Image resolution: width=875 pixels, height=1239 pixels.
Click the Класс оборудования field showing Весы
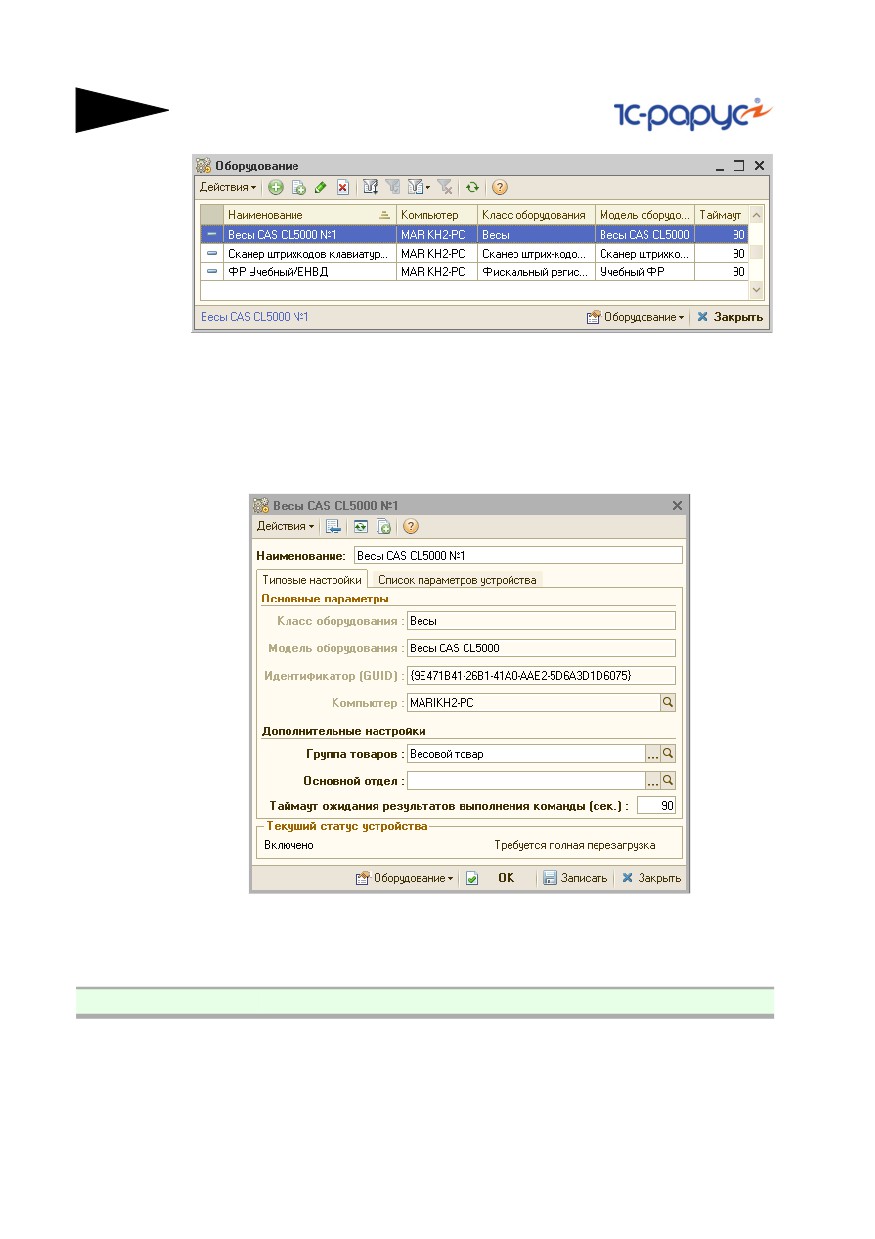[x=541, y=621]
